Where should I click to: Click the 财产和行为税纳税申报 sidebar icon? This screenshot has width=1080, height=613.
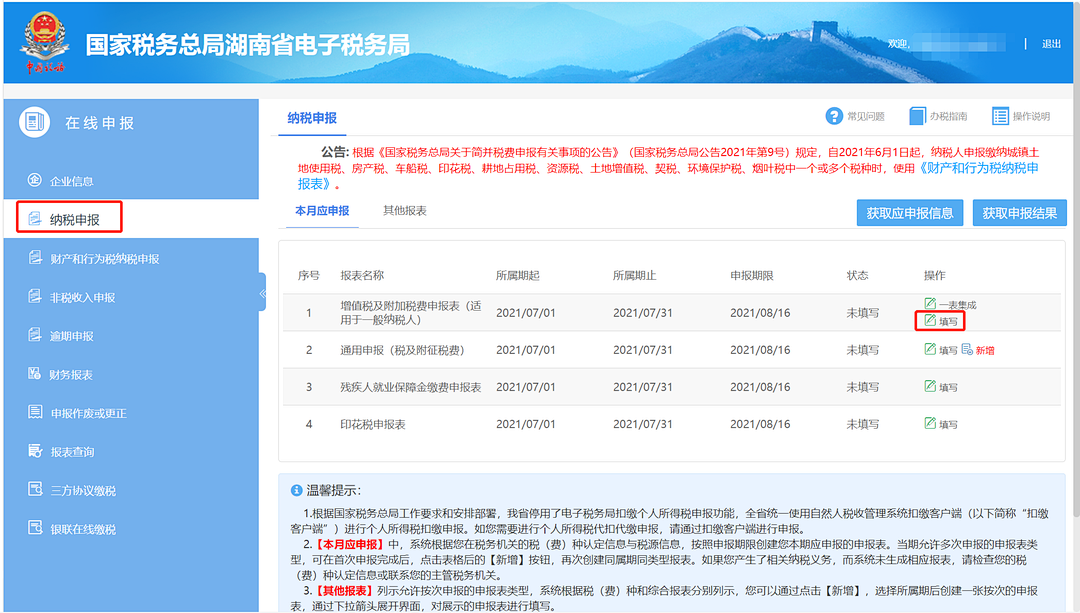tap(34, 258)
